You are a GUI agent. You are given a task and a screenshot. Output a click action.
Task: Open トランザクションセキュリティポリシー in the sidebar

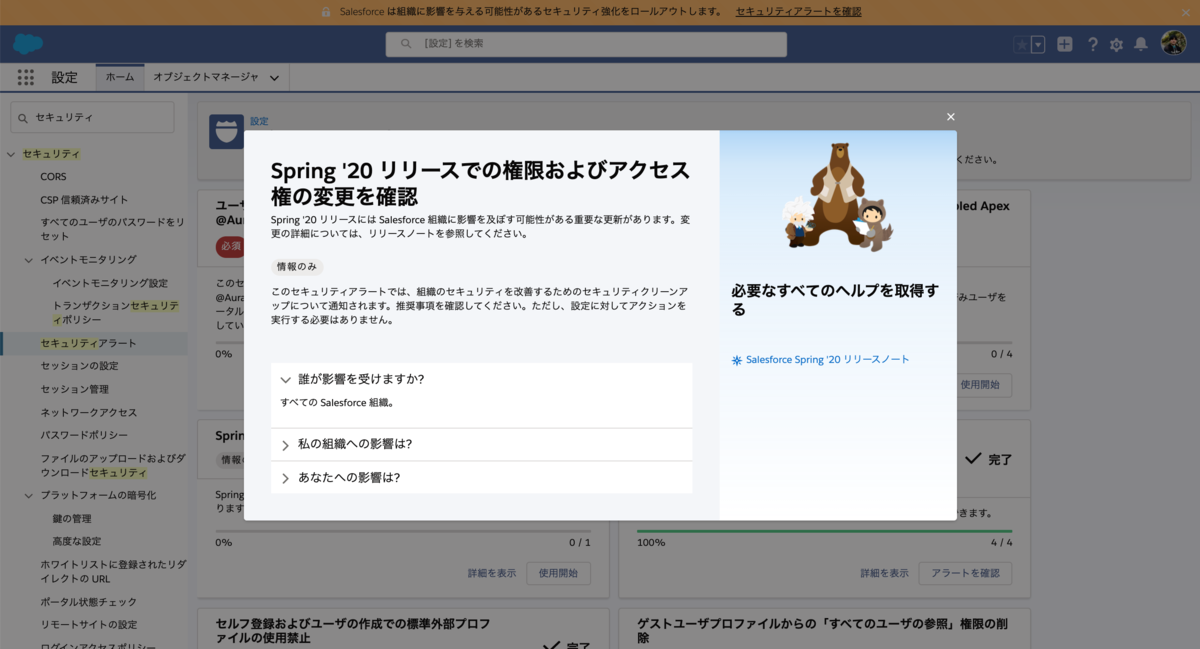(116, 312)
